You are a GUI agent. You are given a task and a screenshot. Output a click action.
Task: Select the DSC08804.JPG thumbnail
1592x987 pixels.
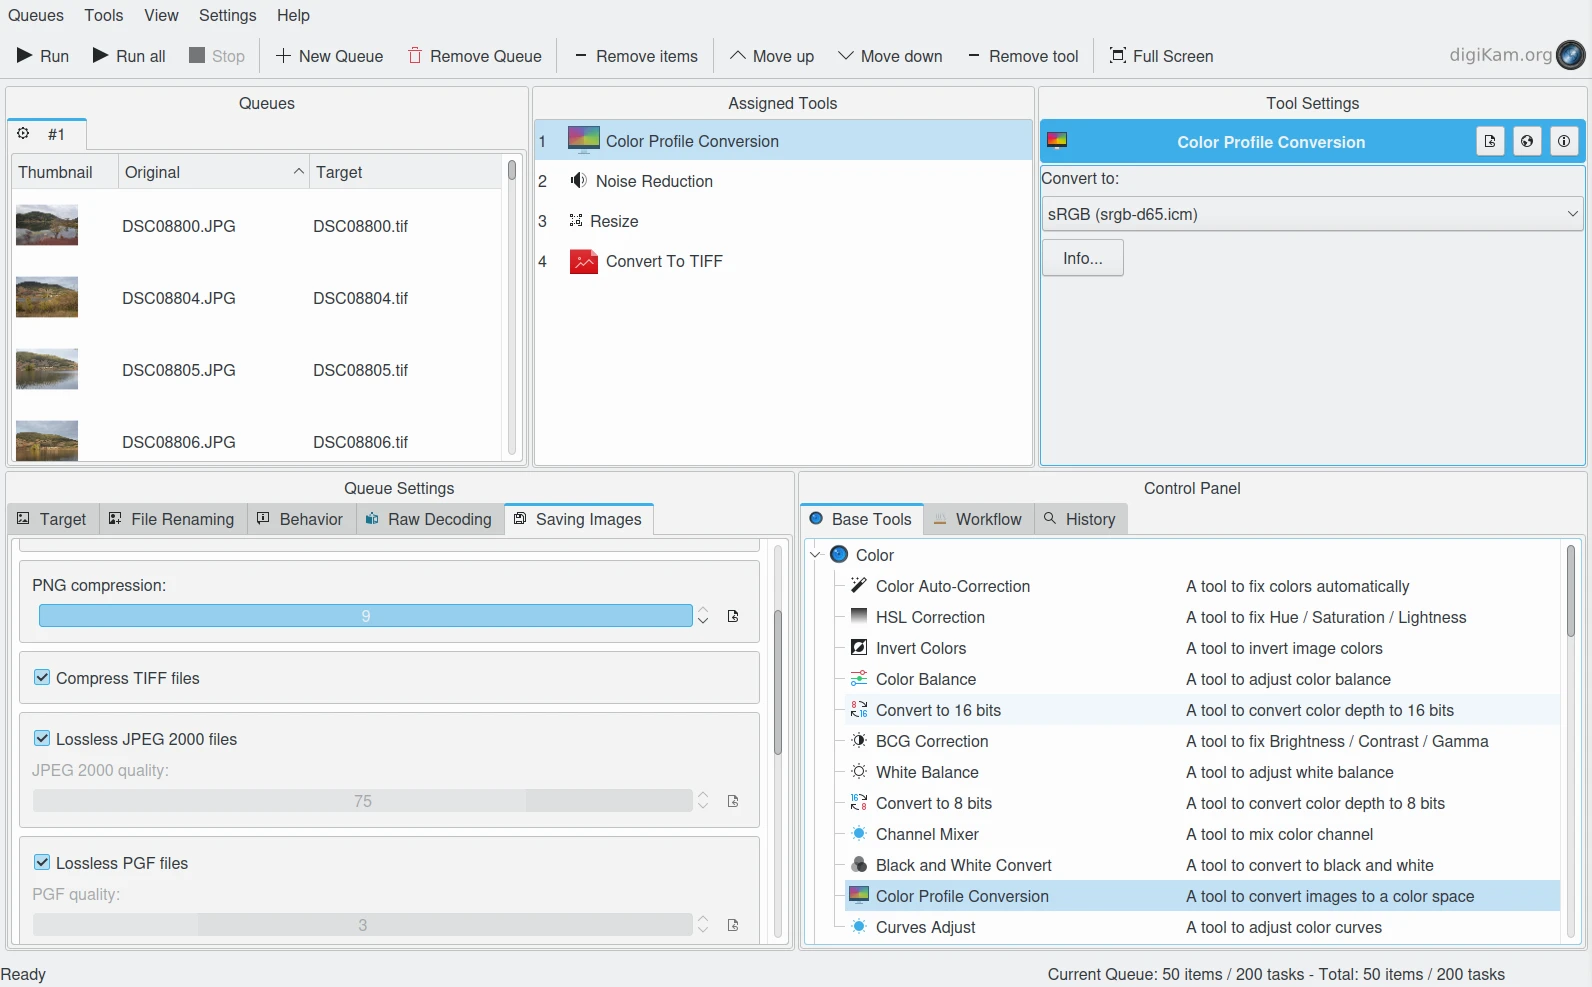[x=47, y=298]
